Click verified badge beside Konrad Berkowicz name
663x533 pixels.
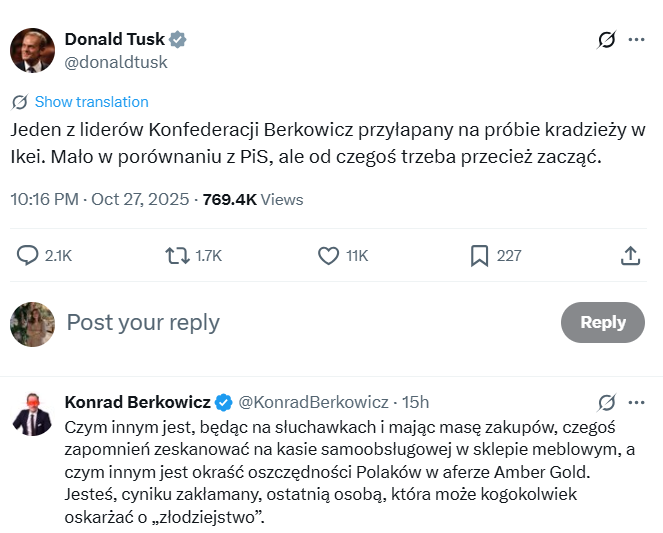pyautogui.click(x=225, y=402)
